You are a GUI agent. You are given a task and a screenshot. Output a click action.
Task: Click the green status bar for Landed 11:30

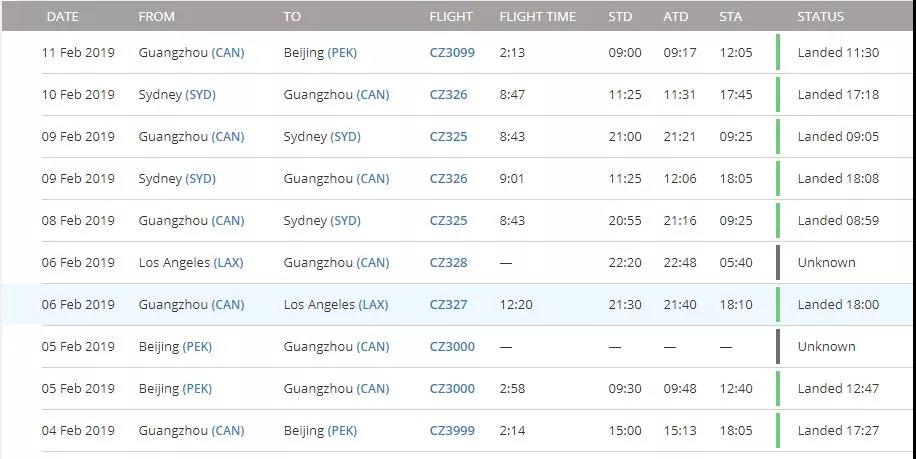pos(778,53)
